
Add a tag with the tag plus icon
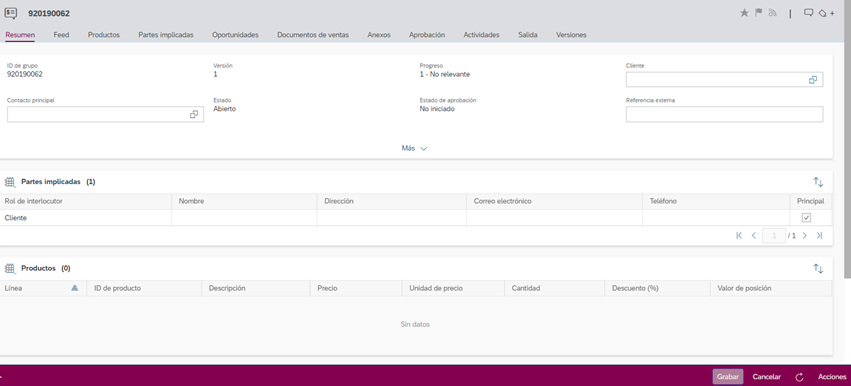[x=826, y=13]
